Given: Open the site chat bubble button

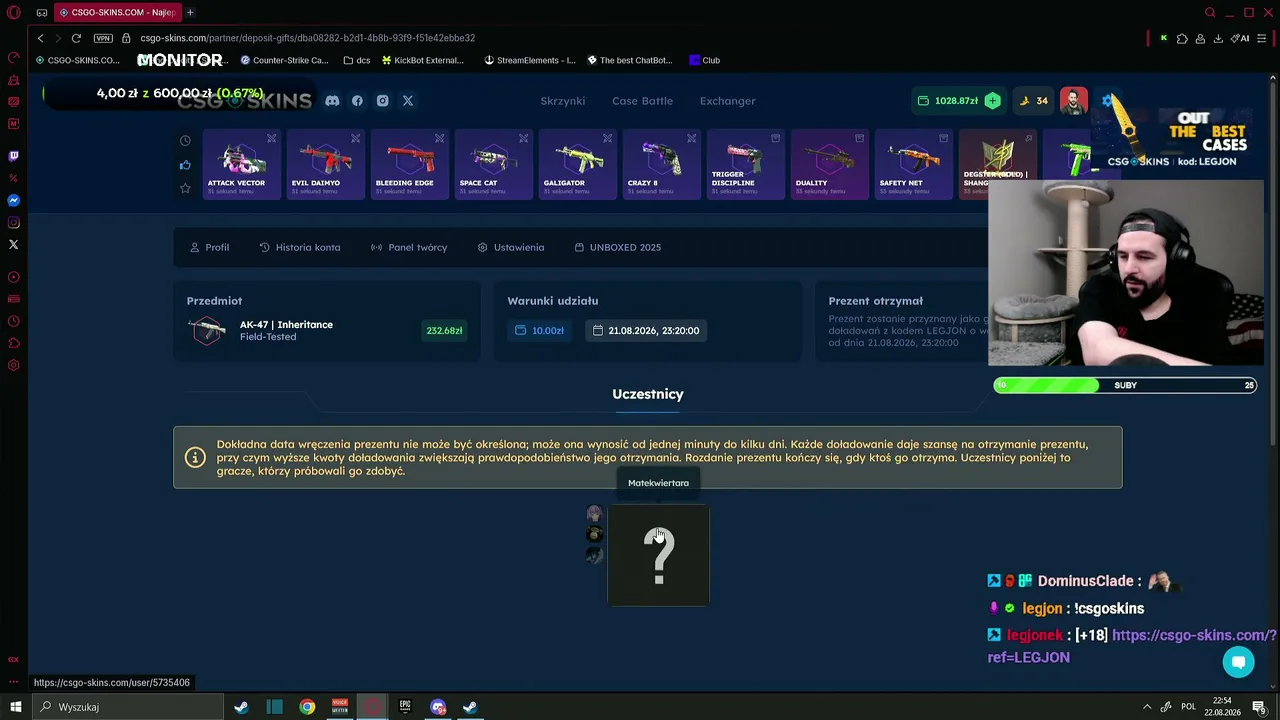Looking at the screenshot, I should tap(1238, 662).
